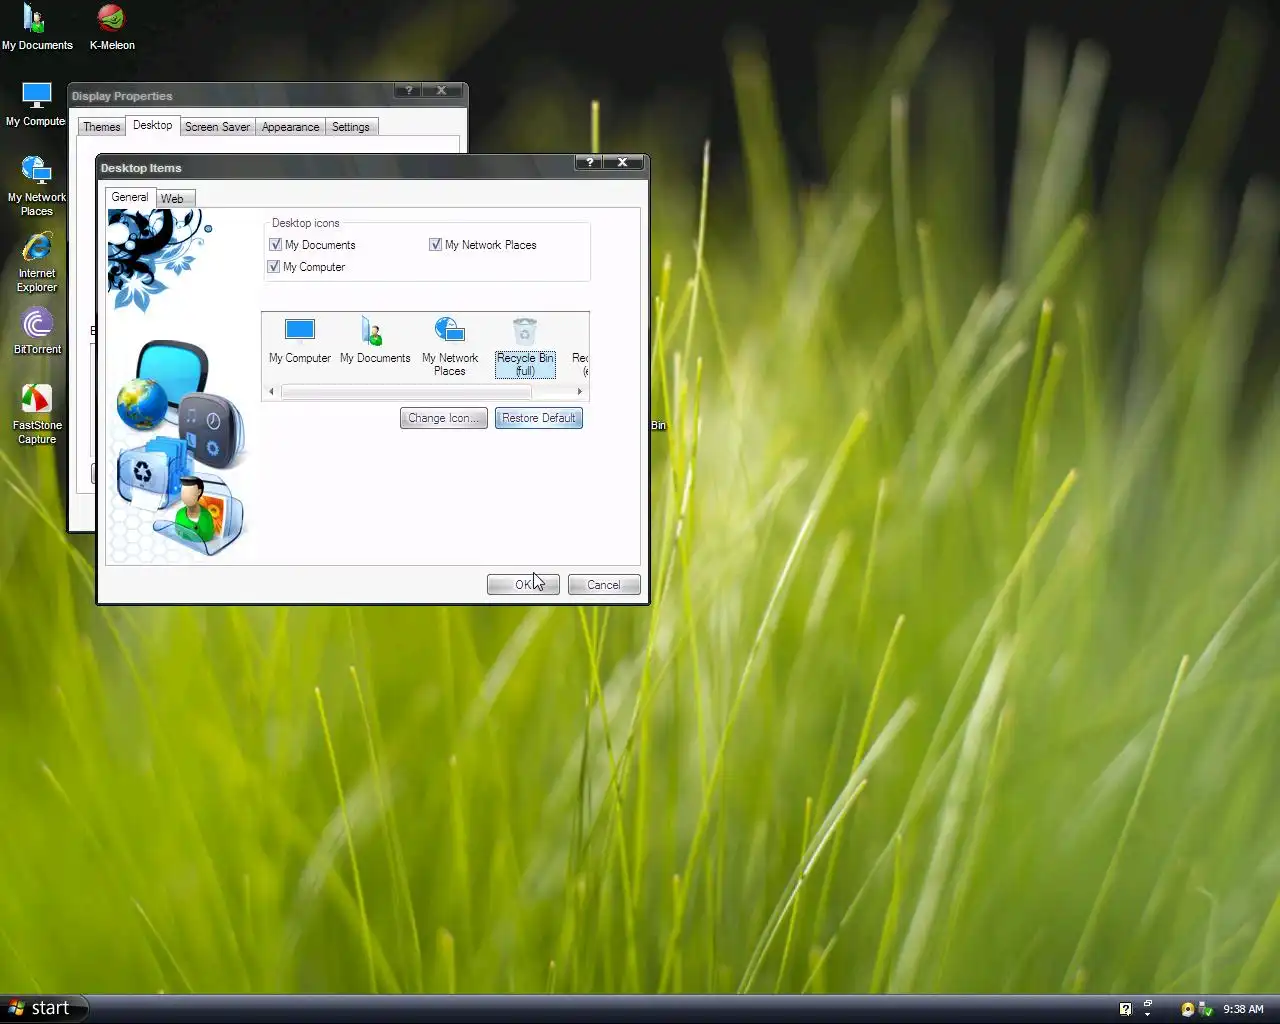The height and width of the screenshot is (1024, 1280).
Task: Switch to the Web tab in Desktop Items
Action: pyautogui.click(x=173, y=199)
